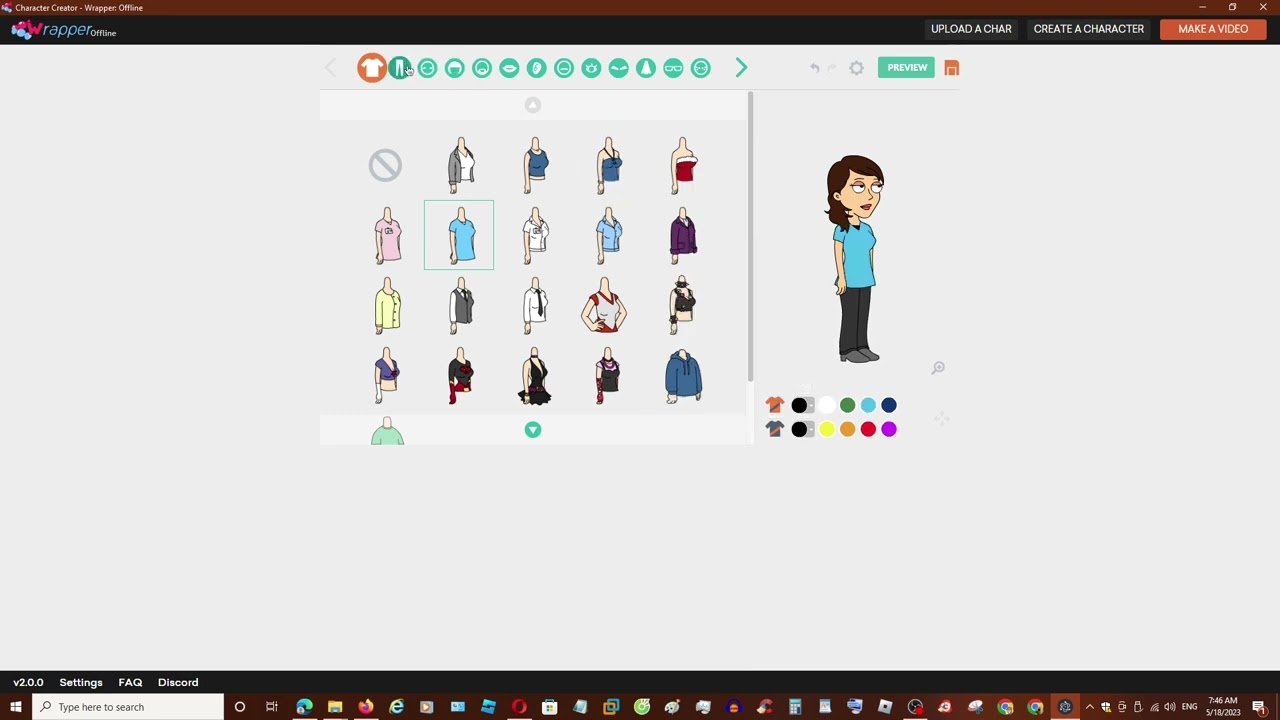The image size is (1280, 720).
Task: Pick the red color swatch
Action: click(868, 429)
